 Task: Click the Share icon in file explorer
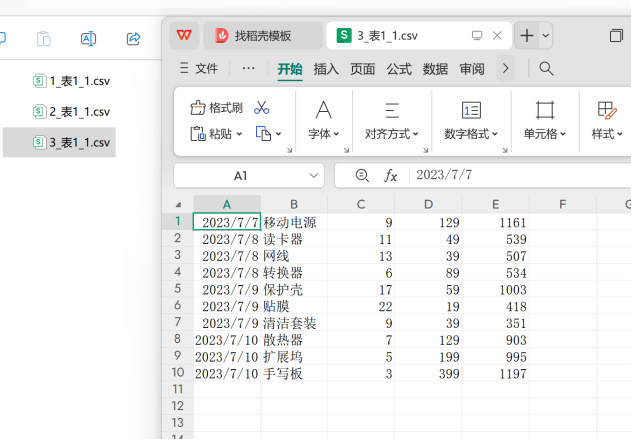133,39
